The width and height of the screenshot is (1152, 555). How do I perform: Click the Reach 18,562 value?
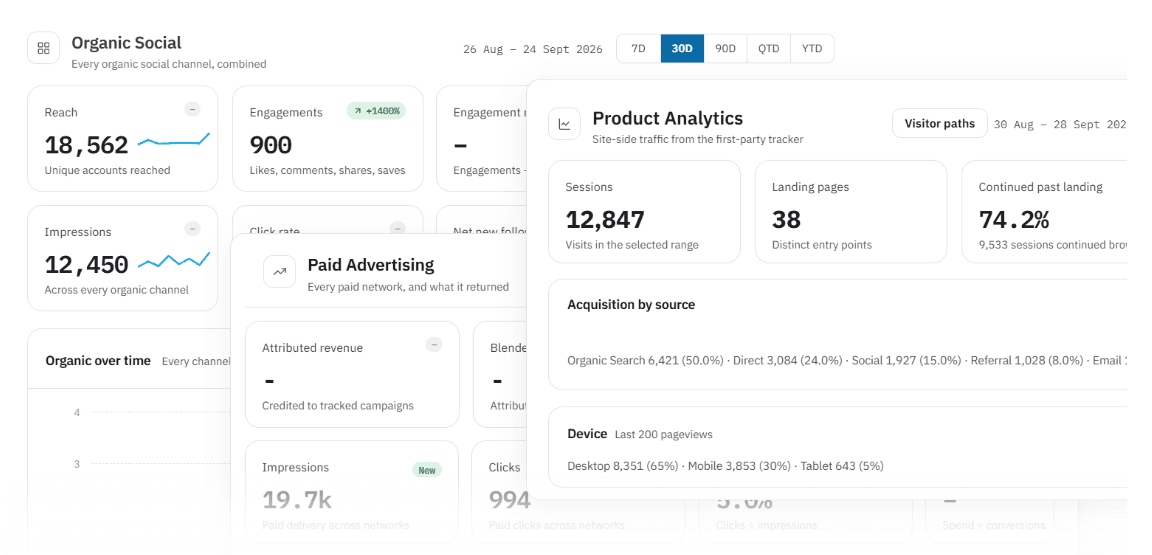pyautogui.click(x=87, y=145)
